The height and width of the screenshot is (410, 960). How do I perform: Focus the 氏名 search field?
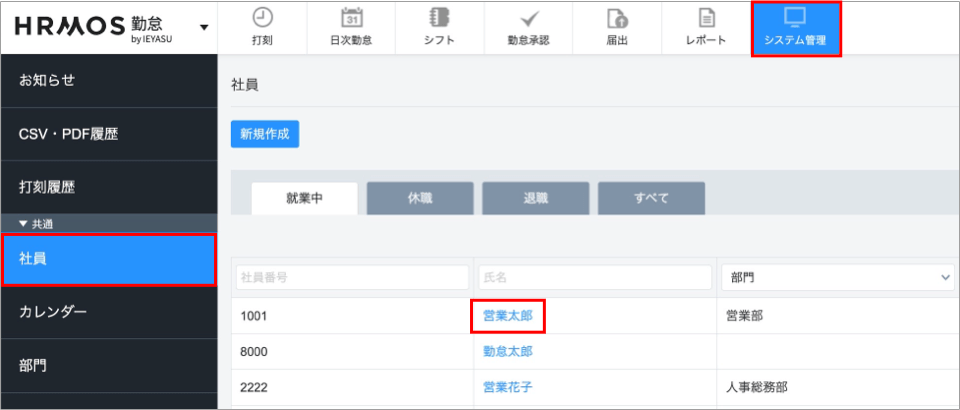coord(595,277)
